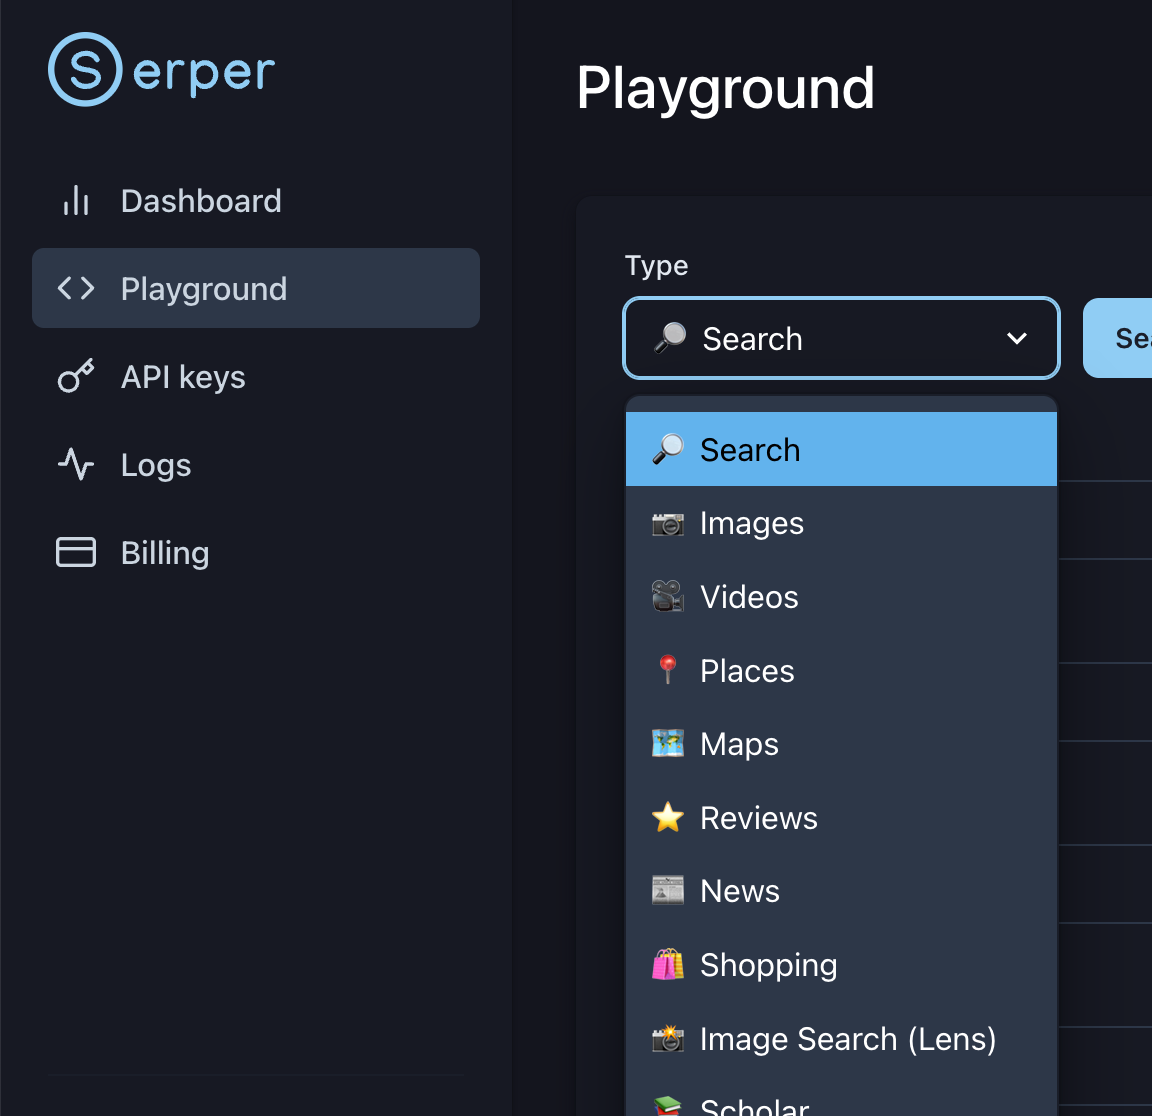Go to the Playground sidebar item

tap(256, 288)
